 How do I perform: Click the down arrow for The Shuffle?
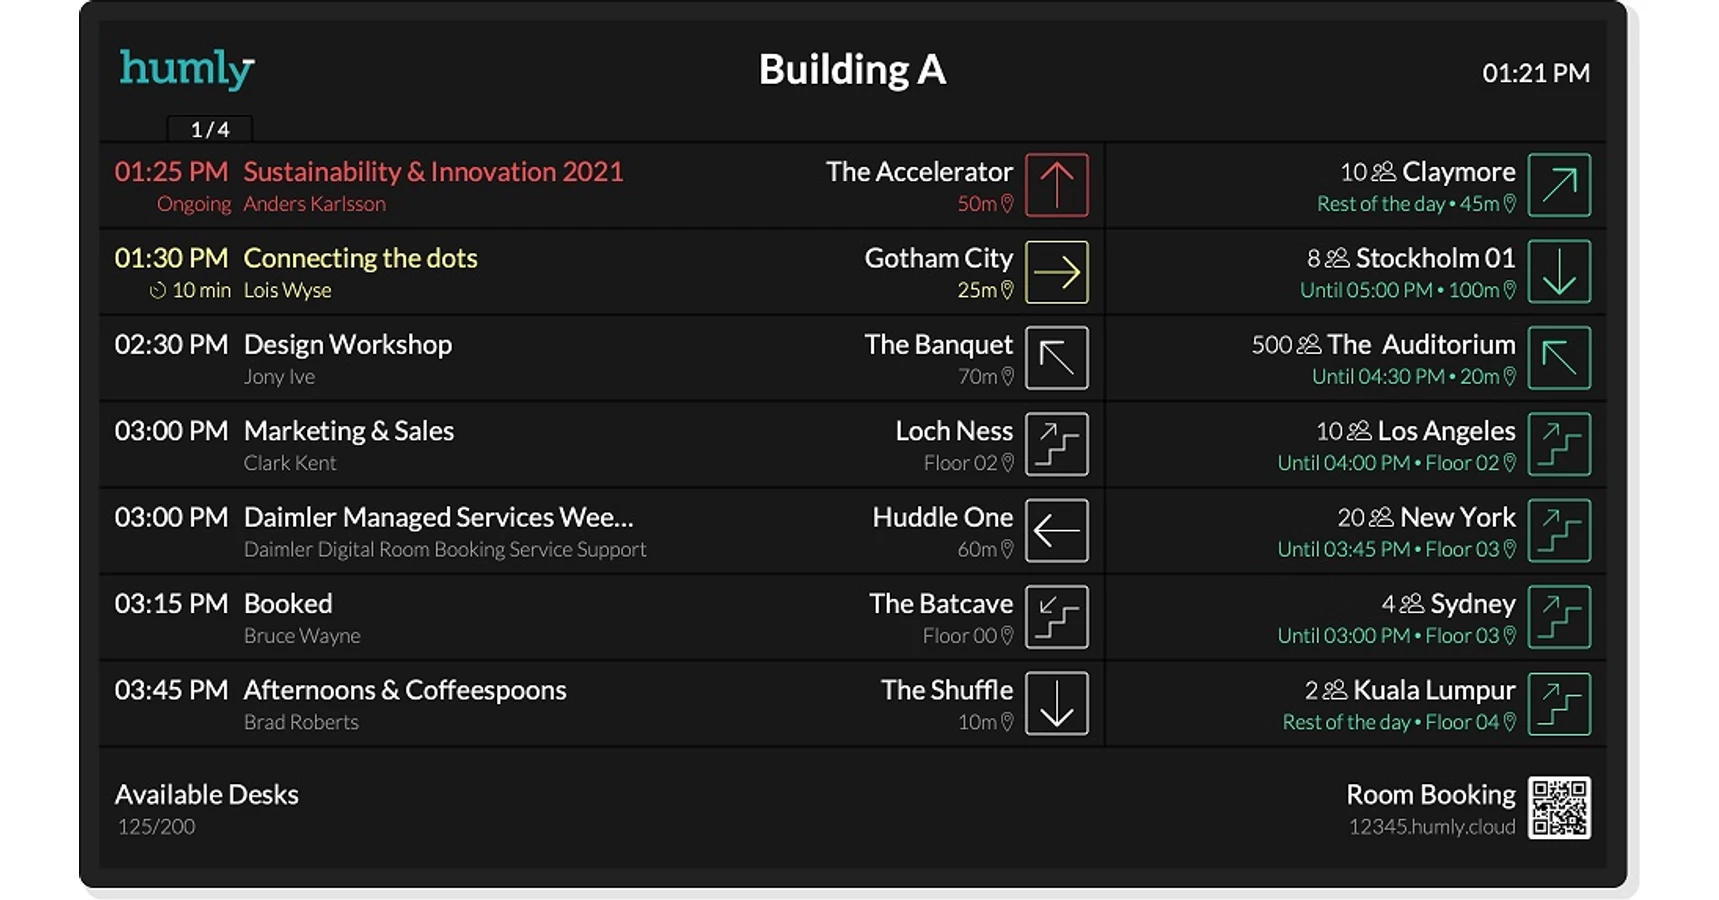pyautogui.click(x=1056, y=704)
